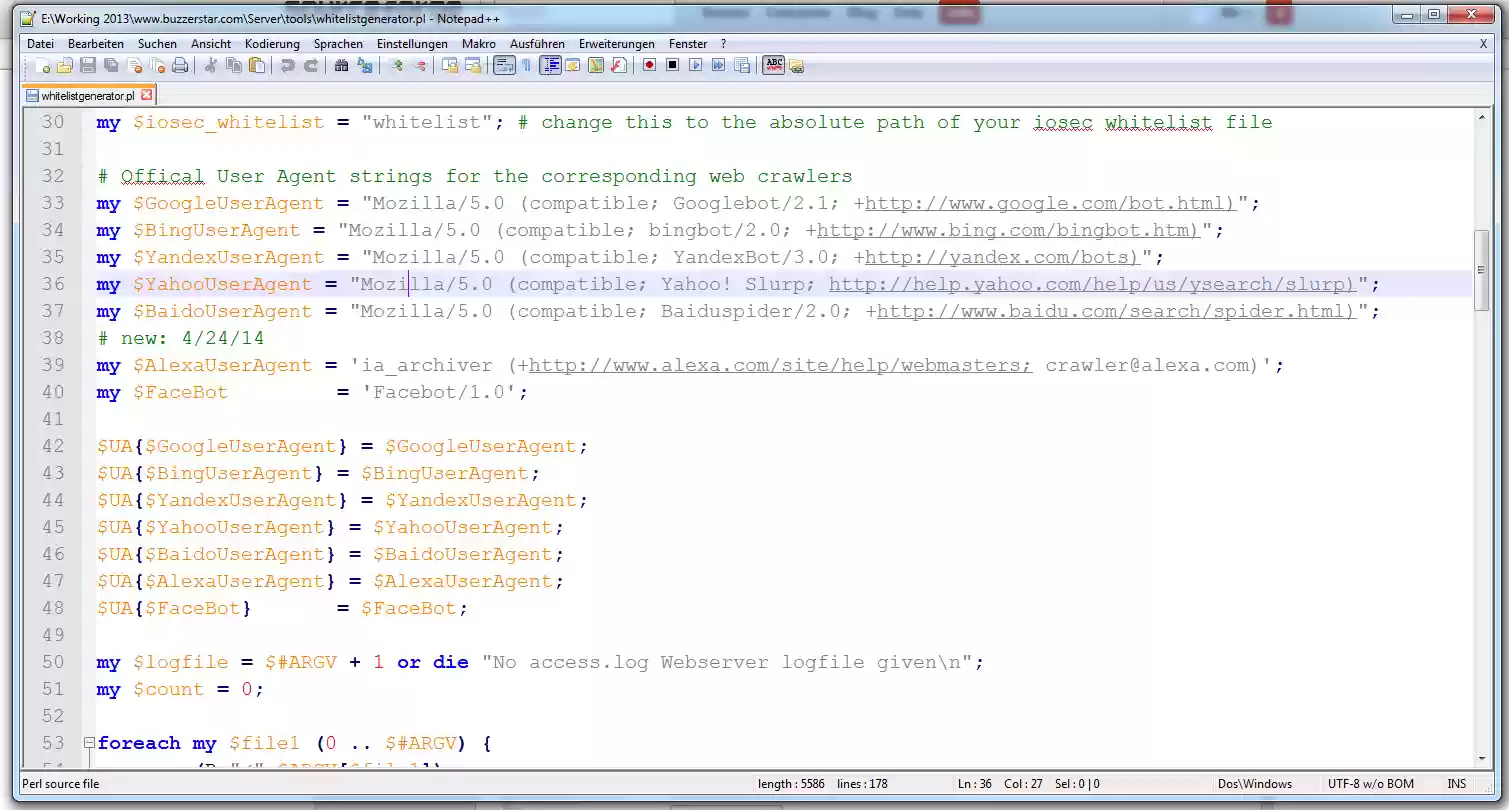1509x810 pixels.
Task: Click the scrollbar up arrow
Action: [1481, 118]
